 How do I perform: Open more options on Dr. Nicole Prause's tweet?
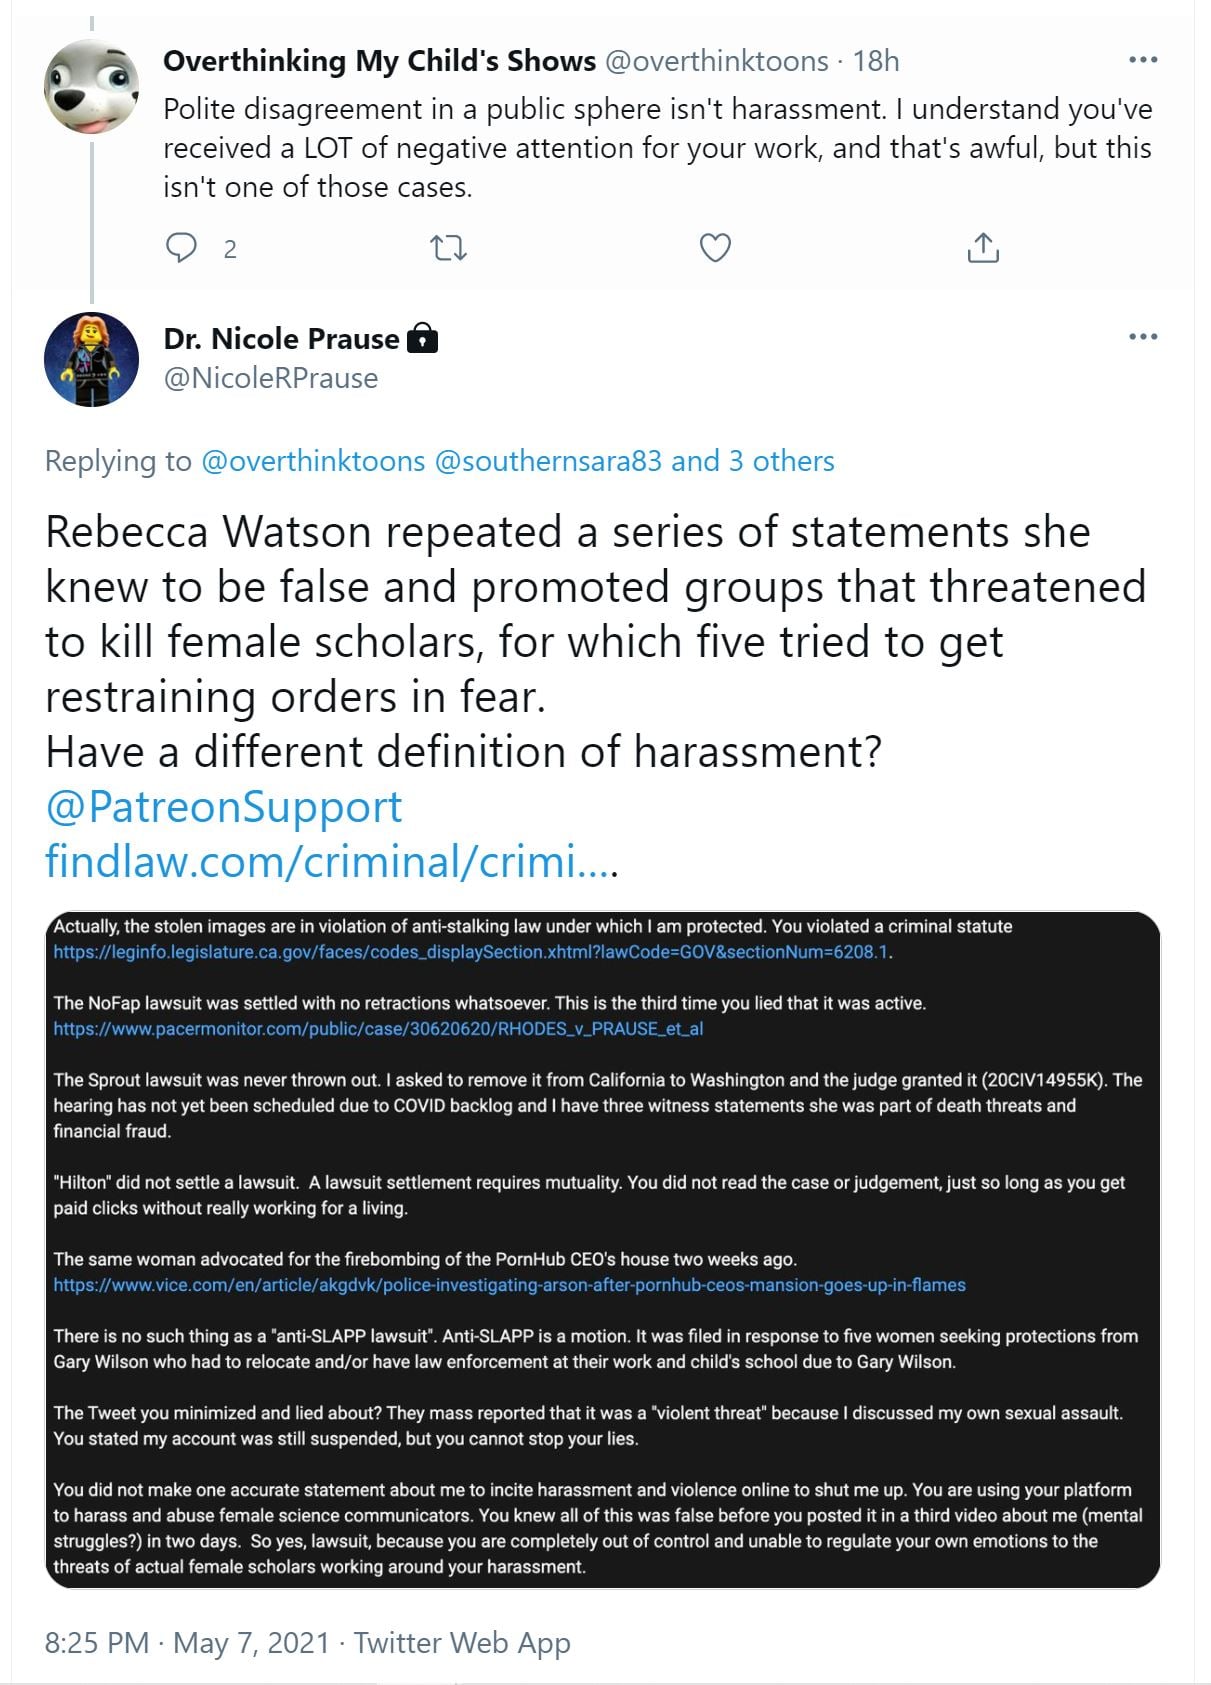pos(1142,337)
